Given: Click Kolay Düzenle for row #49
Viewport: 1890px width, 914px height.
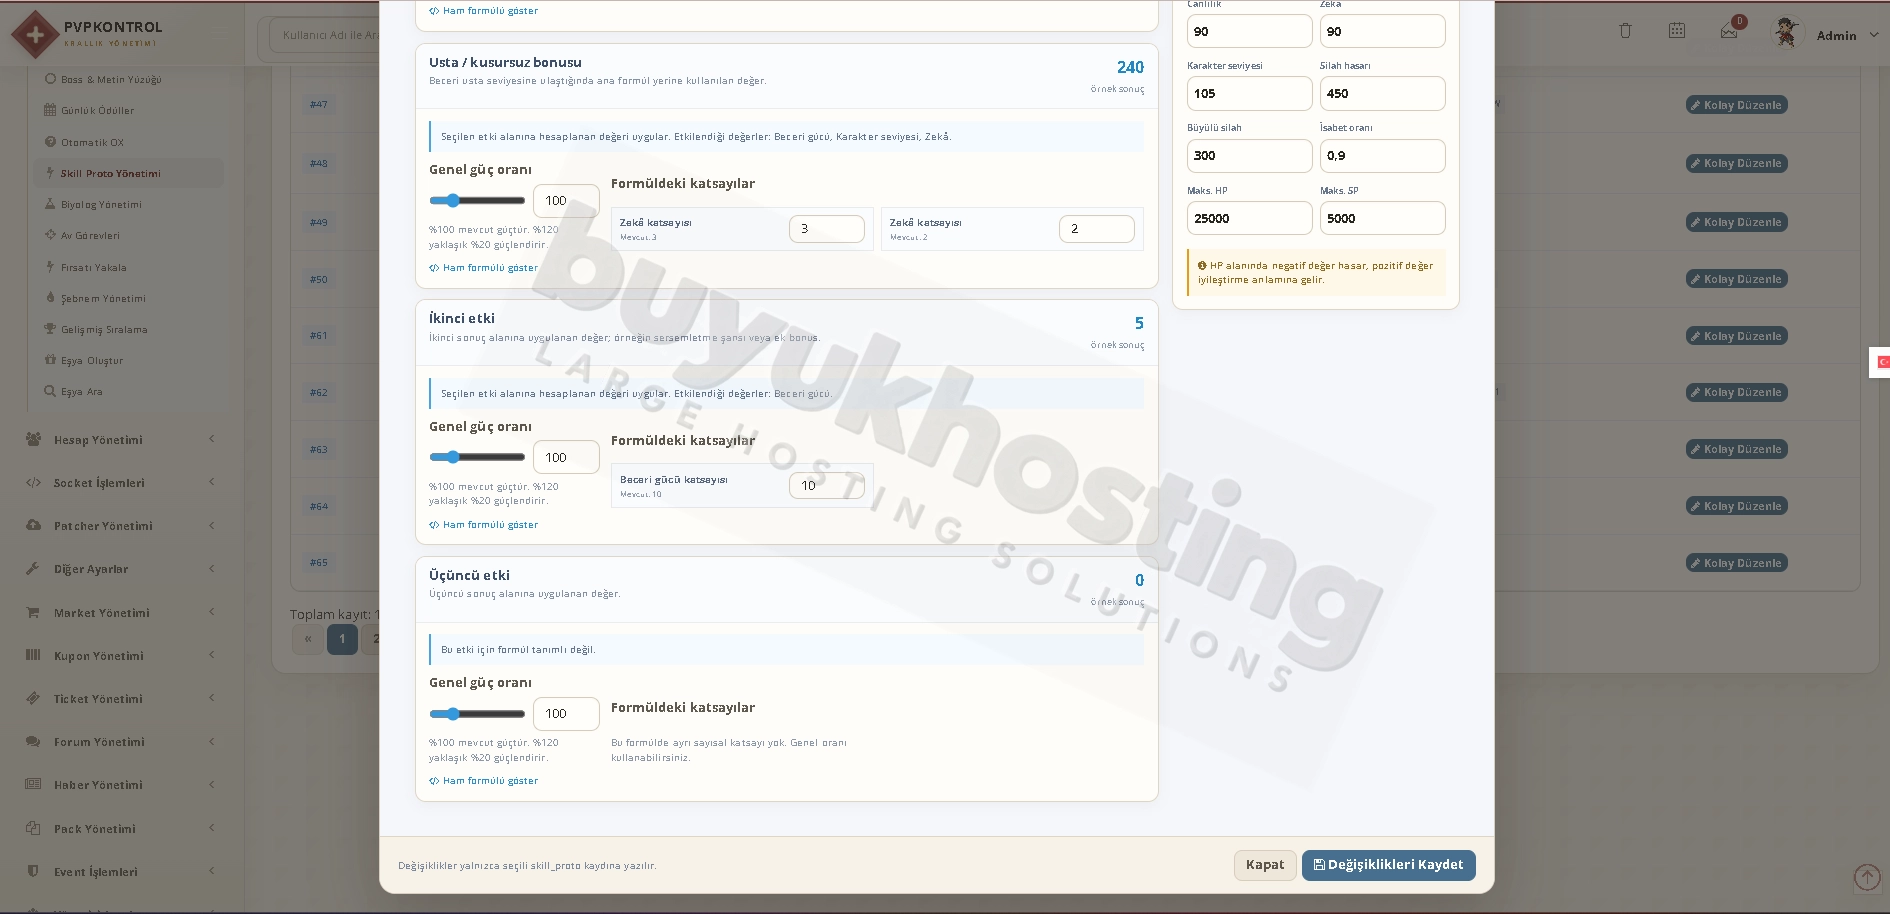Looking at the screenshot, I should click(1737, 222).
